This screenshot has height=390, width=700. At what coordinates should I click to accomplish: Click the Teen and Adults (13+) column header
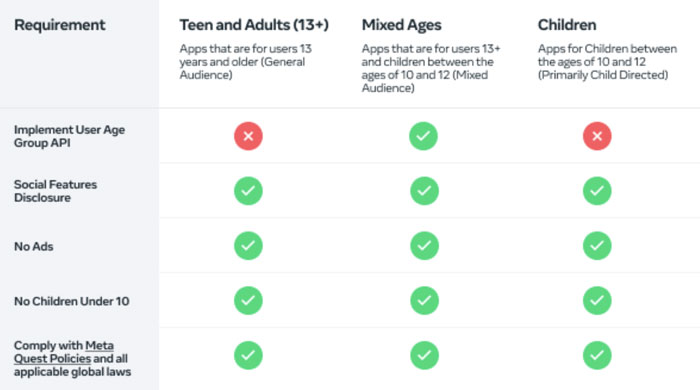(x=254, y=25)
